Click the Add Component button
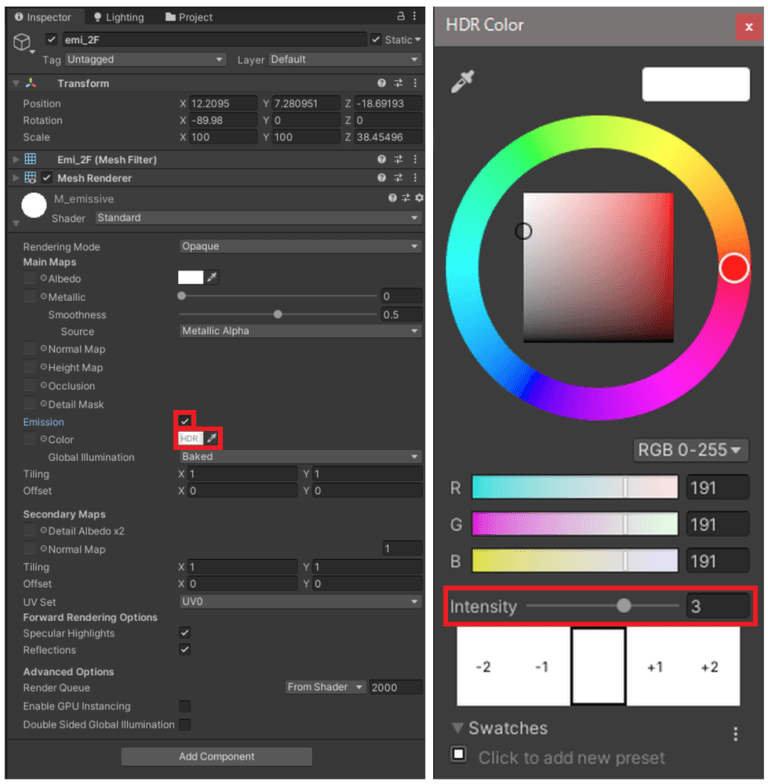 pyautogui.click(x=216, y=756)
